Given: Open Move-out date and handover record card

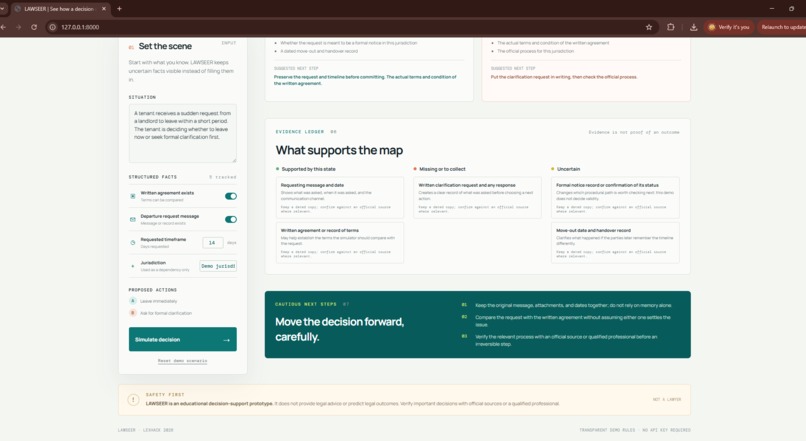Looking at the screenshot, I should pos(615,243).
